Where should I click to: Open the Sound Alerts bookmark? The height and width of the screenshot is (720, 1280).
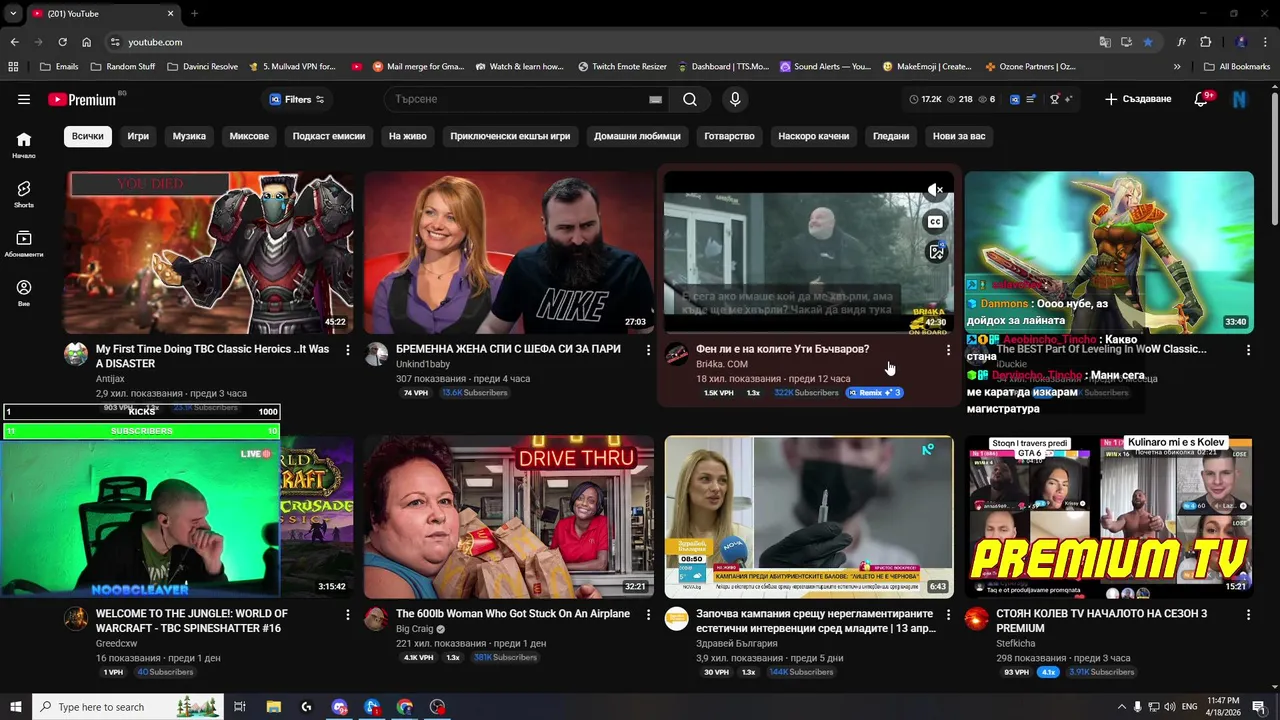pos(825,67)
